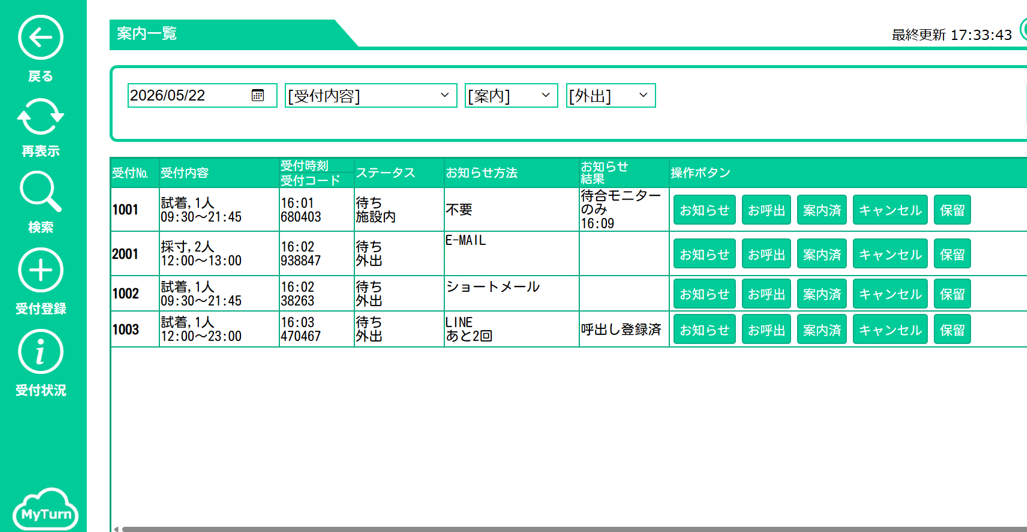Screen dimensions: 1027x532
Task: Select reception number 1003 cell
Action: pyautogui.click(x=134, y=330)
